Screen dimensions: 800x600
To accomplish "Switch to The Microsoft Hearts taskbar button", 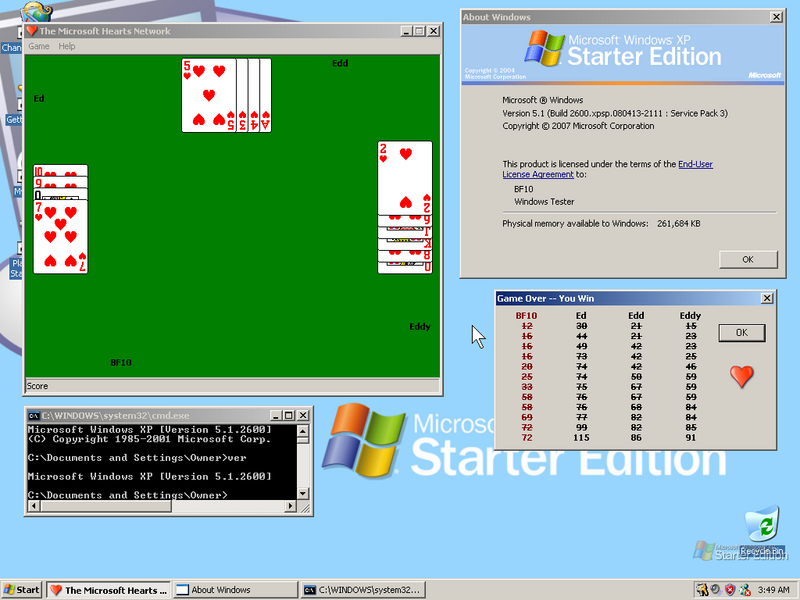I will 109,590.
